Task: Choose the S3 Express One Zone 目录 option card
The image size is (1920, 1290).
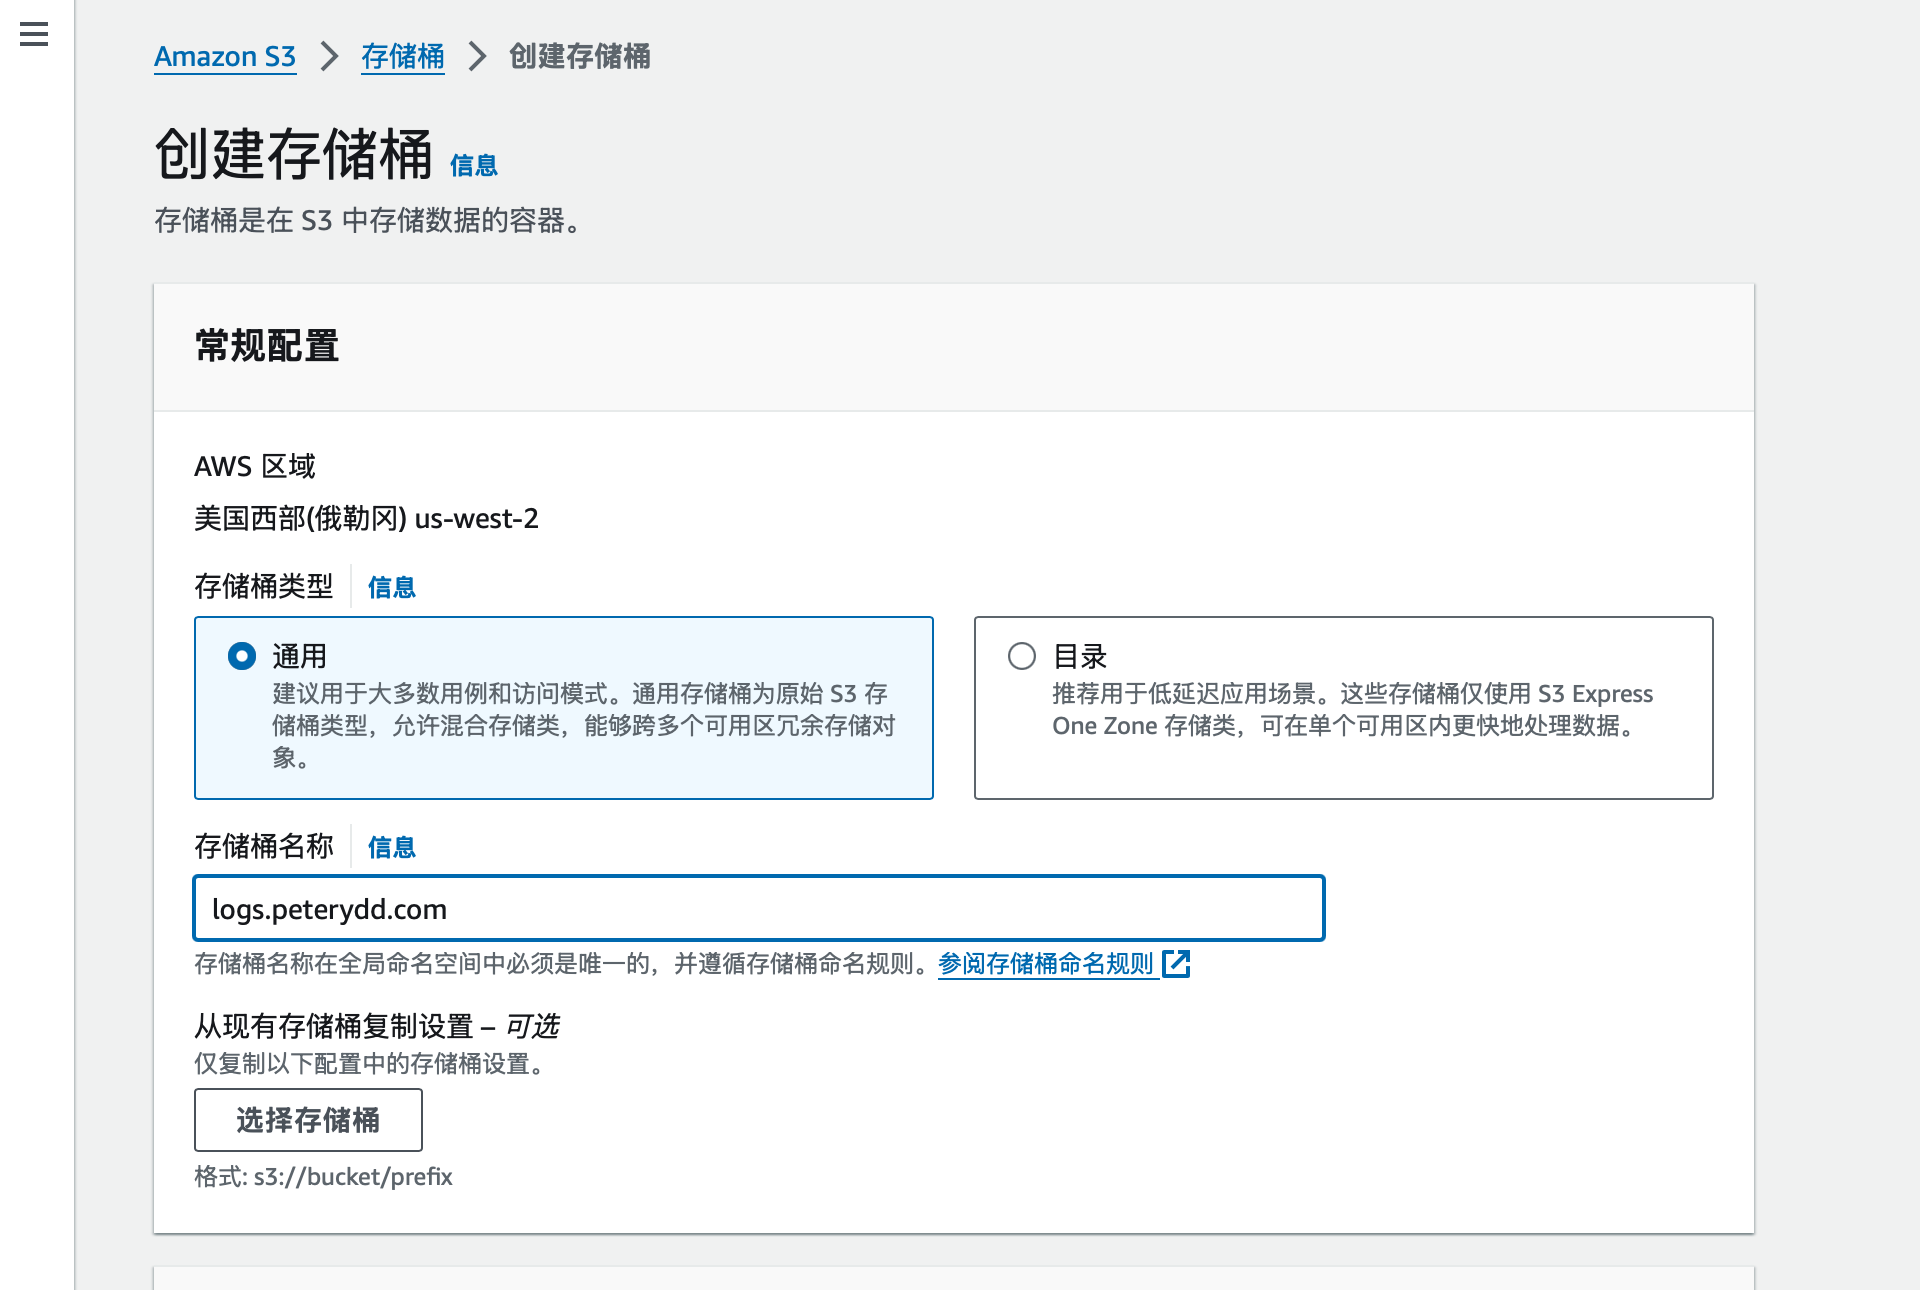Action: [x=1343, y=707]
